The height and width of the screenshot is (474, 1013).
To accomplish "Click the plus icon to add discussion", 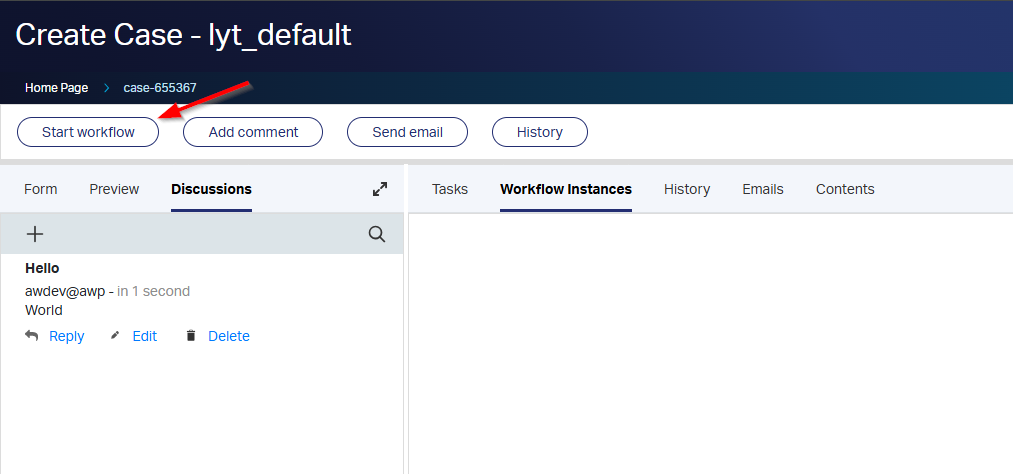I will coord(35,234).
